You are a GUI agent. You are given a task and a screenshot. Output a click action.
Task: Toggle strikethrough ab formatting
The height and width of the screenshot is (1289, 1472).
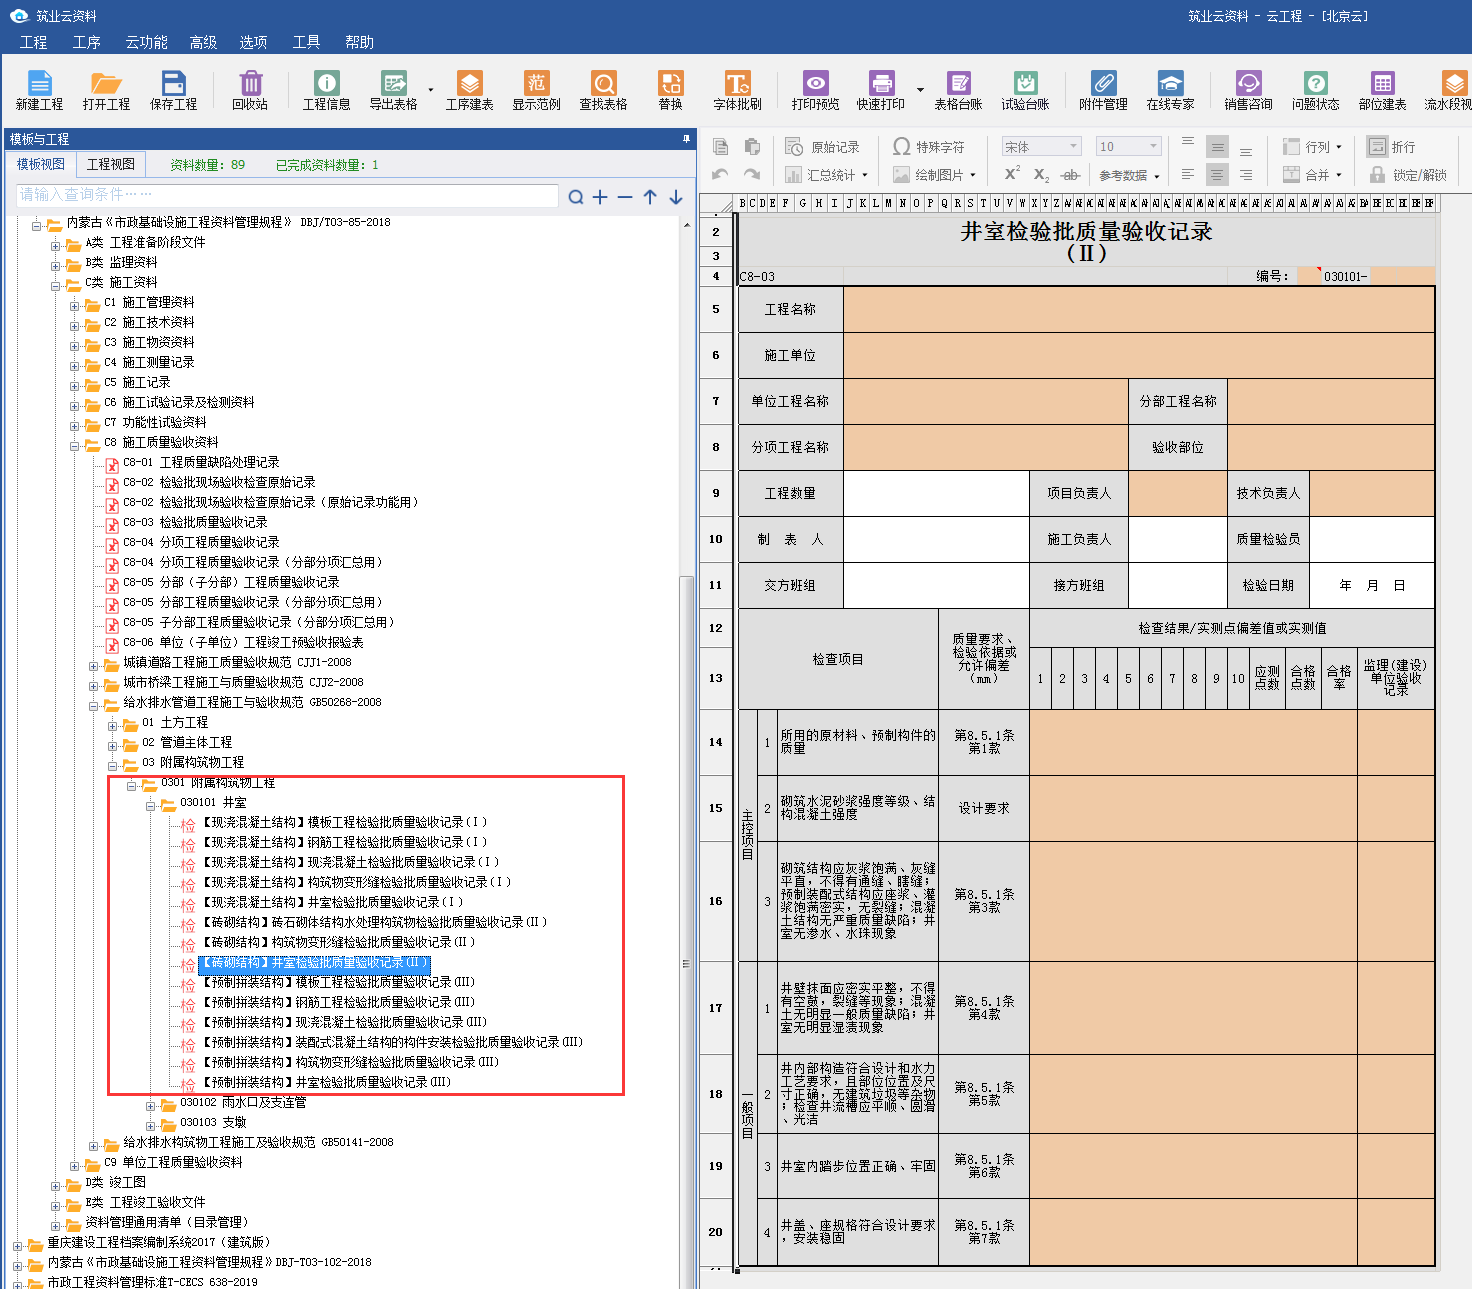click(x=1070, y=175)
